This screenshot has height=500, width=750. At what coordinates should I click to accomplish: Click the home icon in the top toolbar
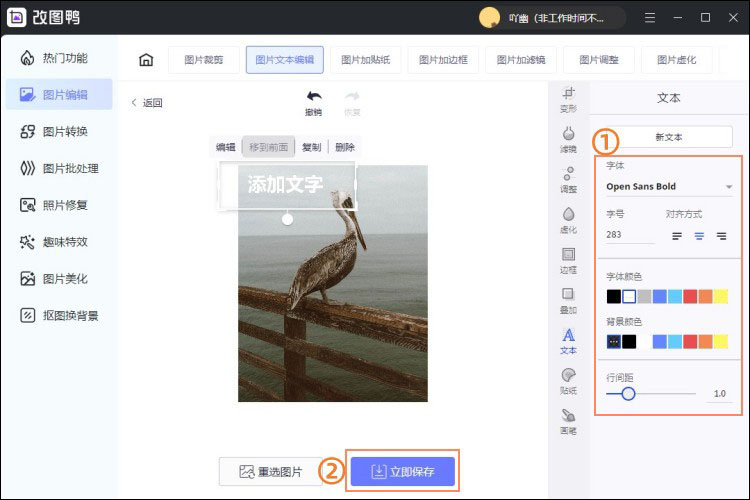[x=146, y=60]
